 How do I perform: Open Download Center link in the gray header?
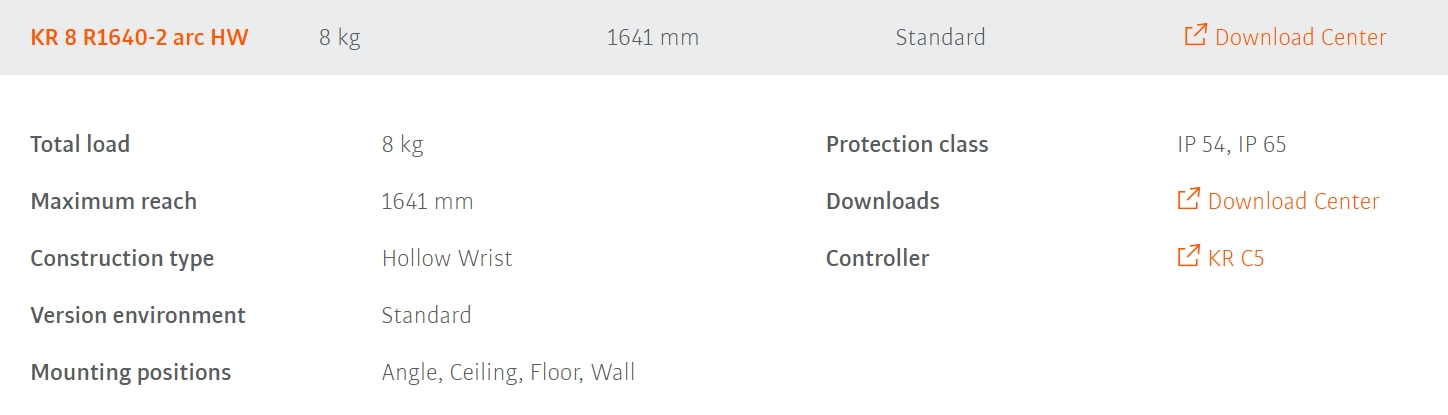coord(1300,38)
